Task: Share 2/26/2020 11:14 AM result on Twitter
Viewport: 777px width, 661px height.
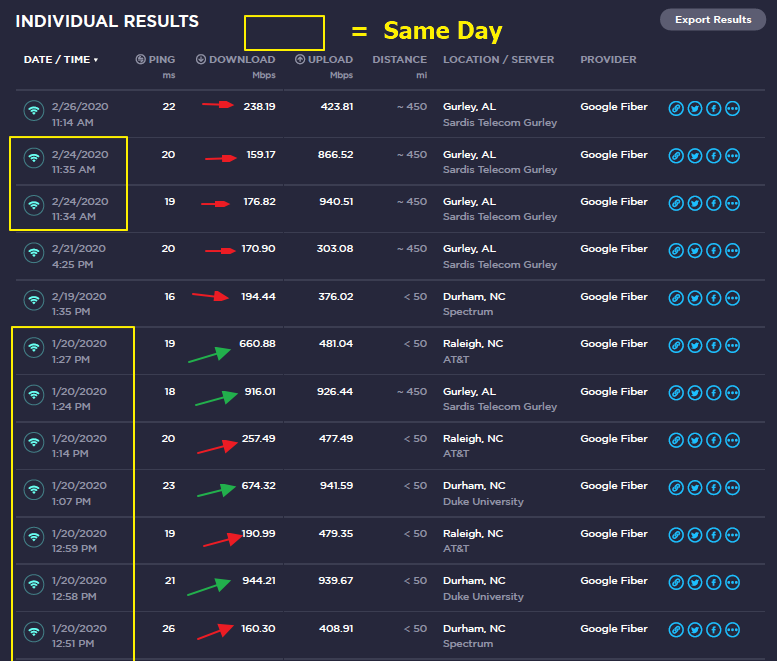Action: tap(695, 108)
